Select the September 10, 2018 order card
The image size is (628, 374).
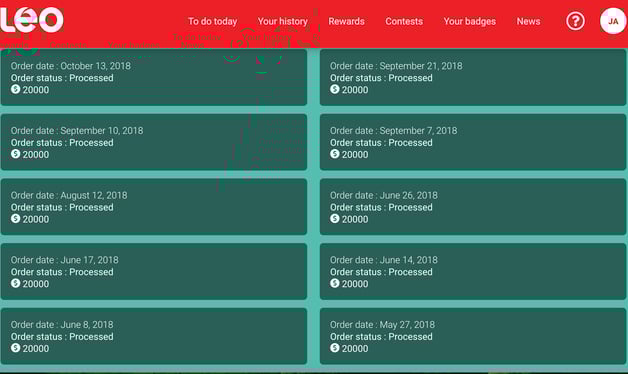tap(154, 142)
